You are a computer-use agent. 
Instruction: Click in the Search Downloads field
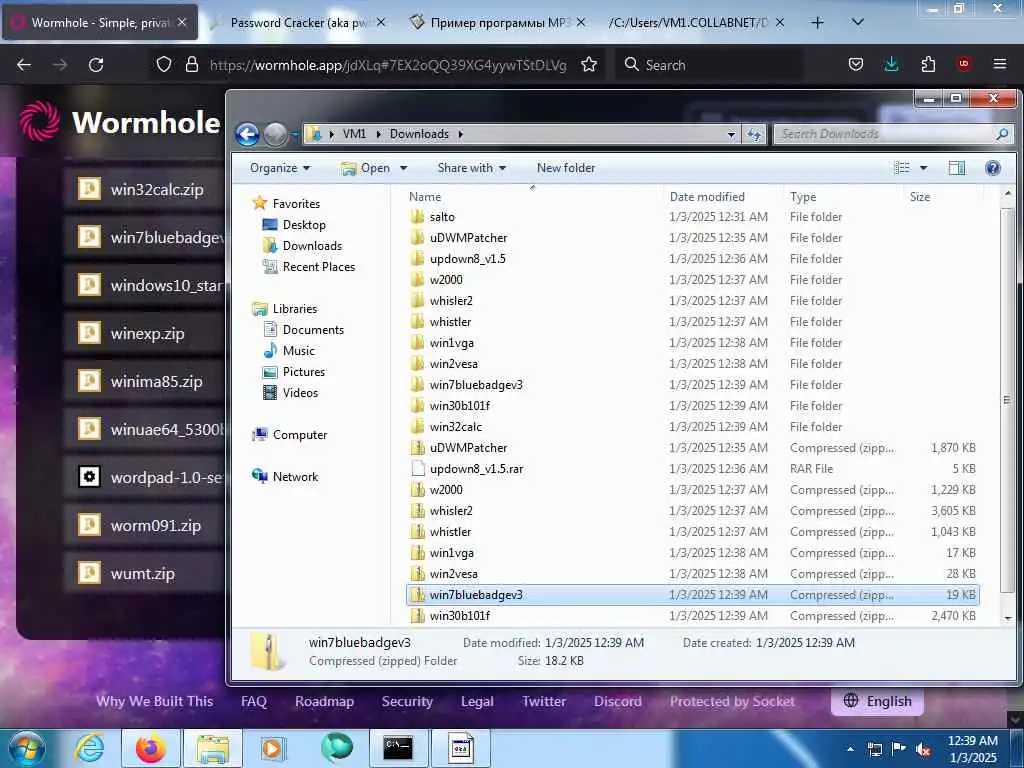(884, 134)
